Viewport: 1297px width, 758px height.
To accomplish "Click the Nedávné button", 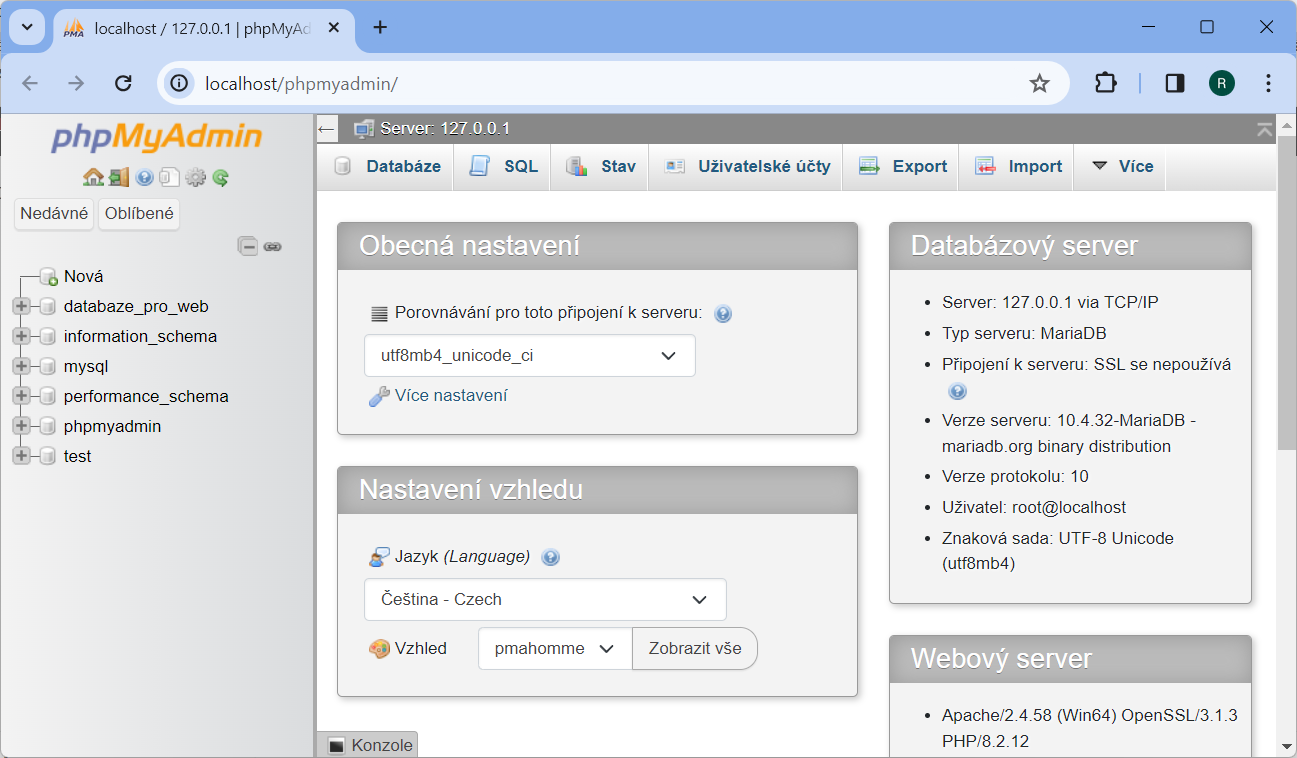I will tap(55, 213).
